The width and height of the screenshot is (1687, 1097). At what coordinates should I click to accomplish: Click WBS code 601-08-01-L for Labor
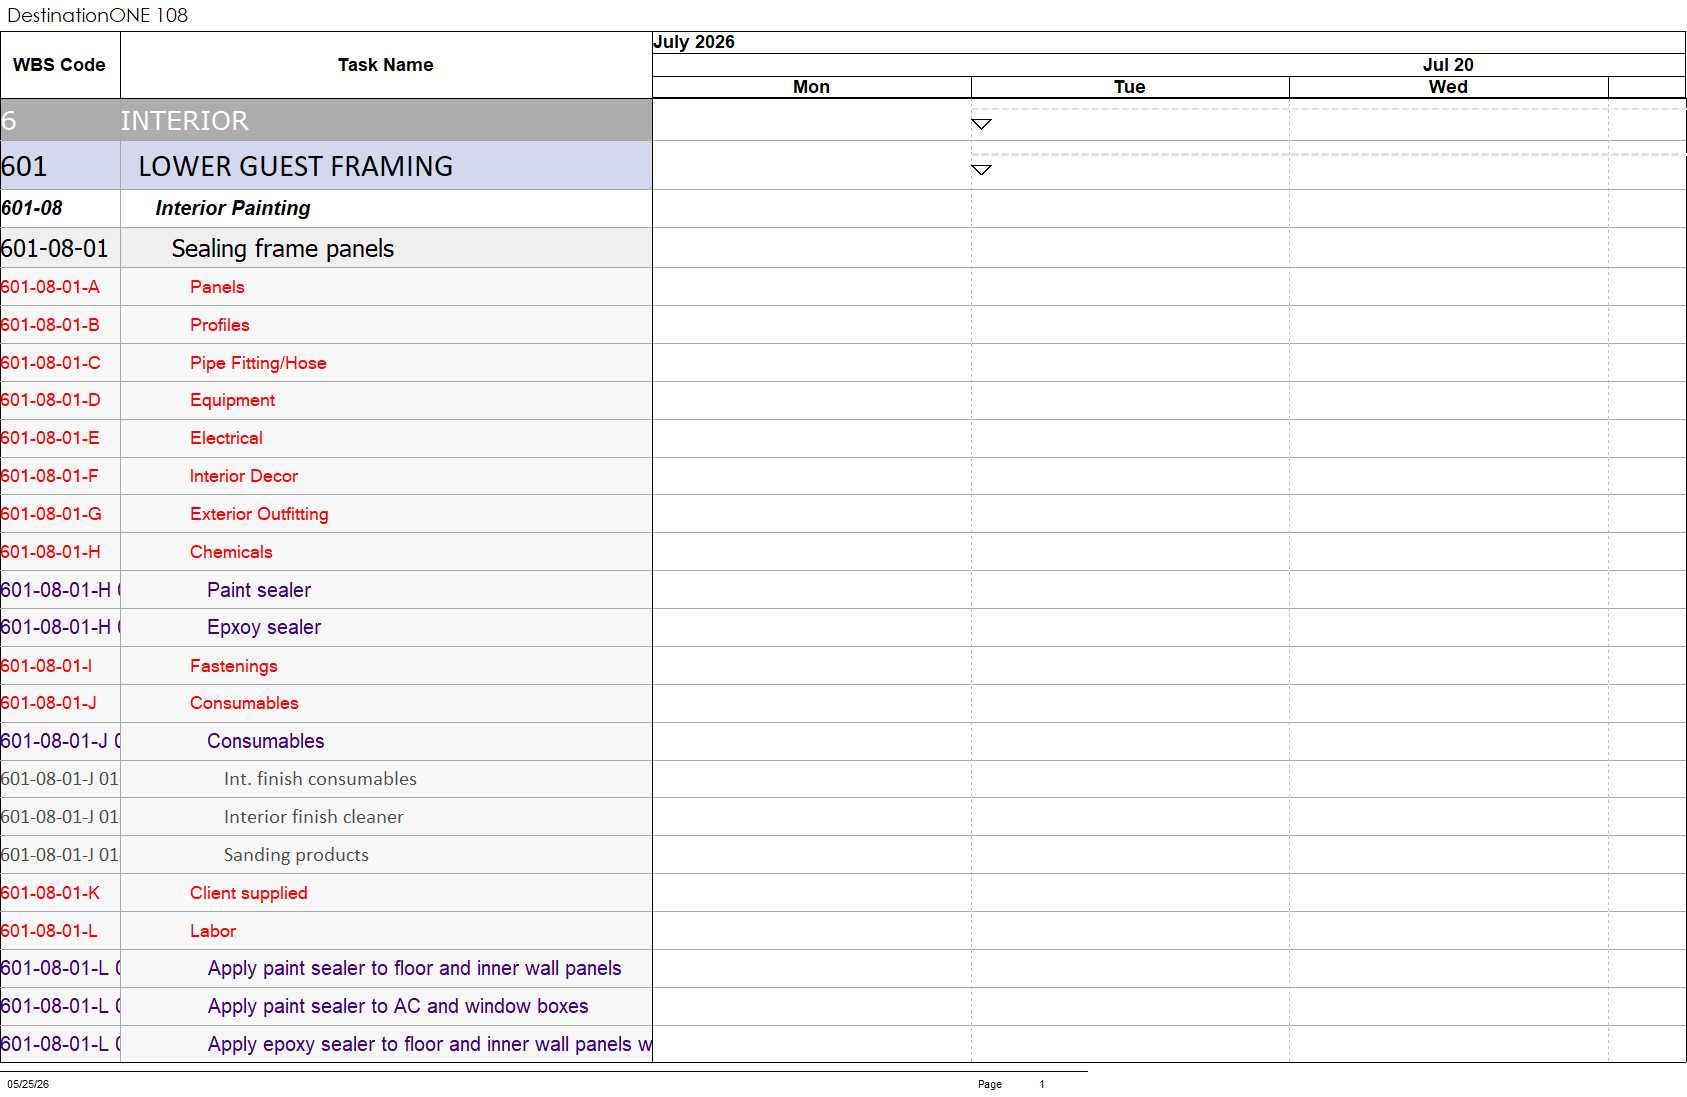point(50,931)
